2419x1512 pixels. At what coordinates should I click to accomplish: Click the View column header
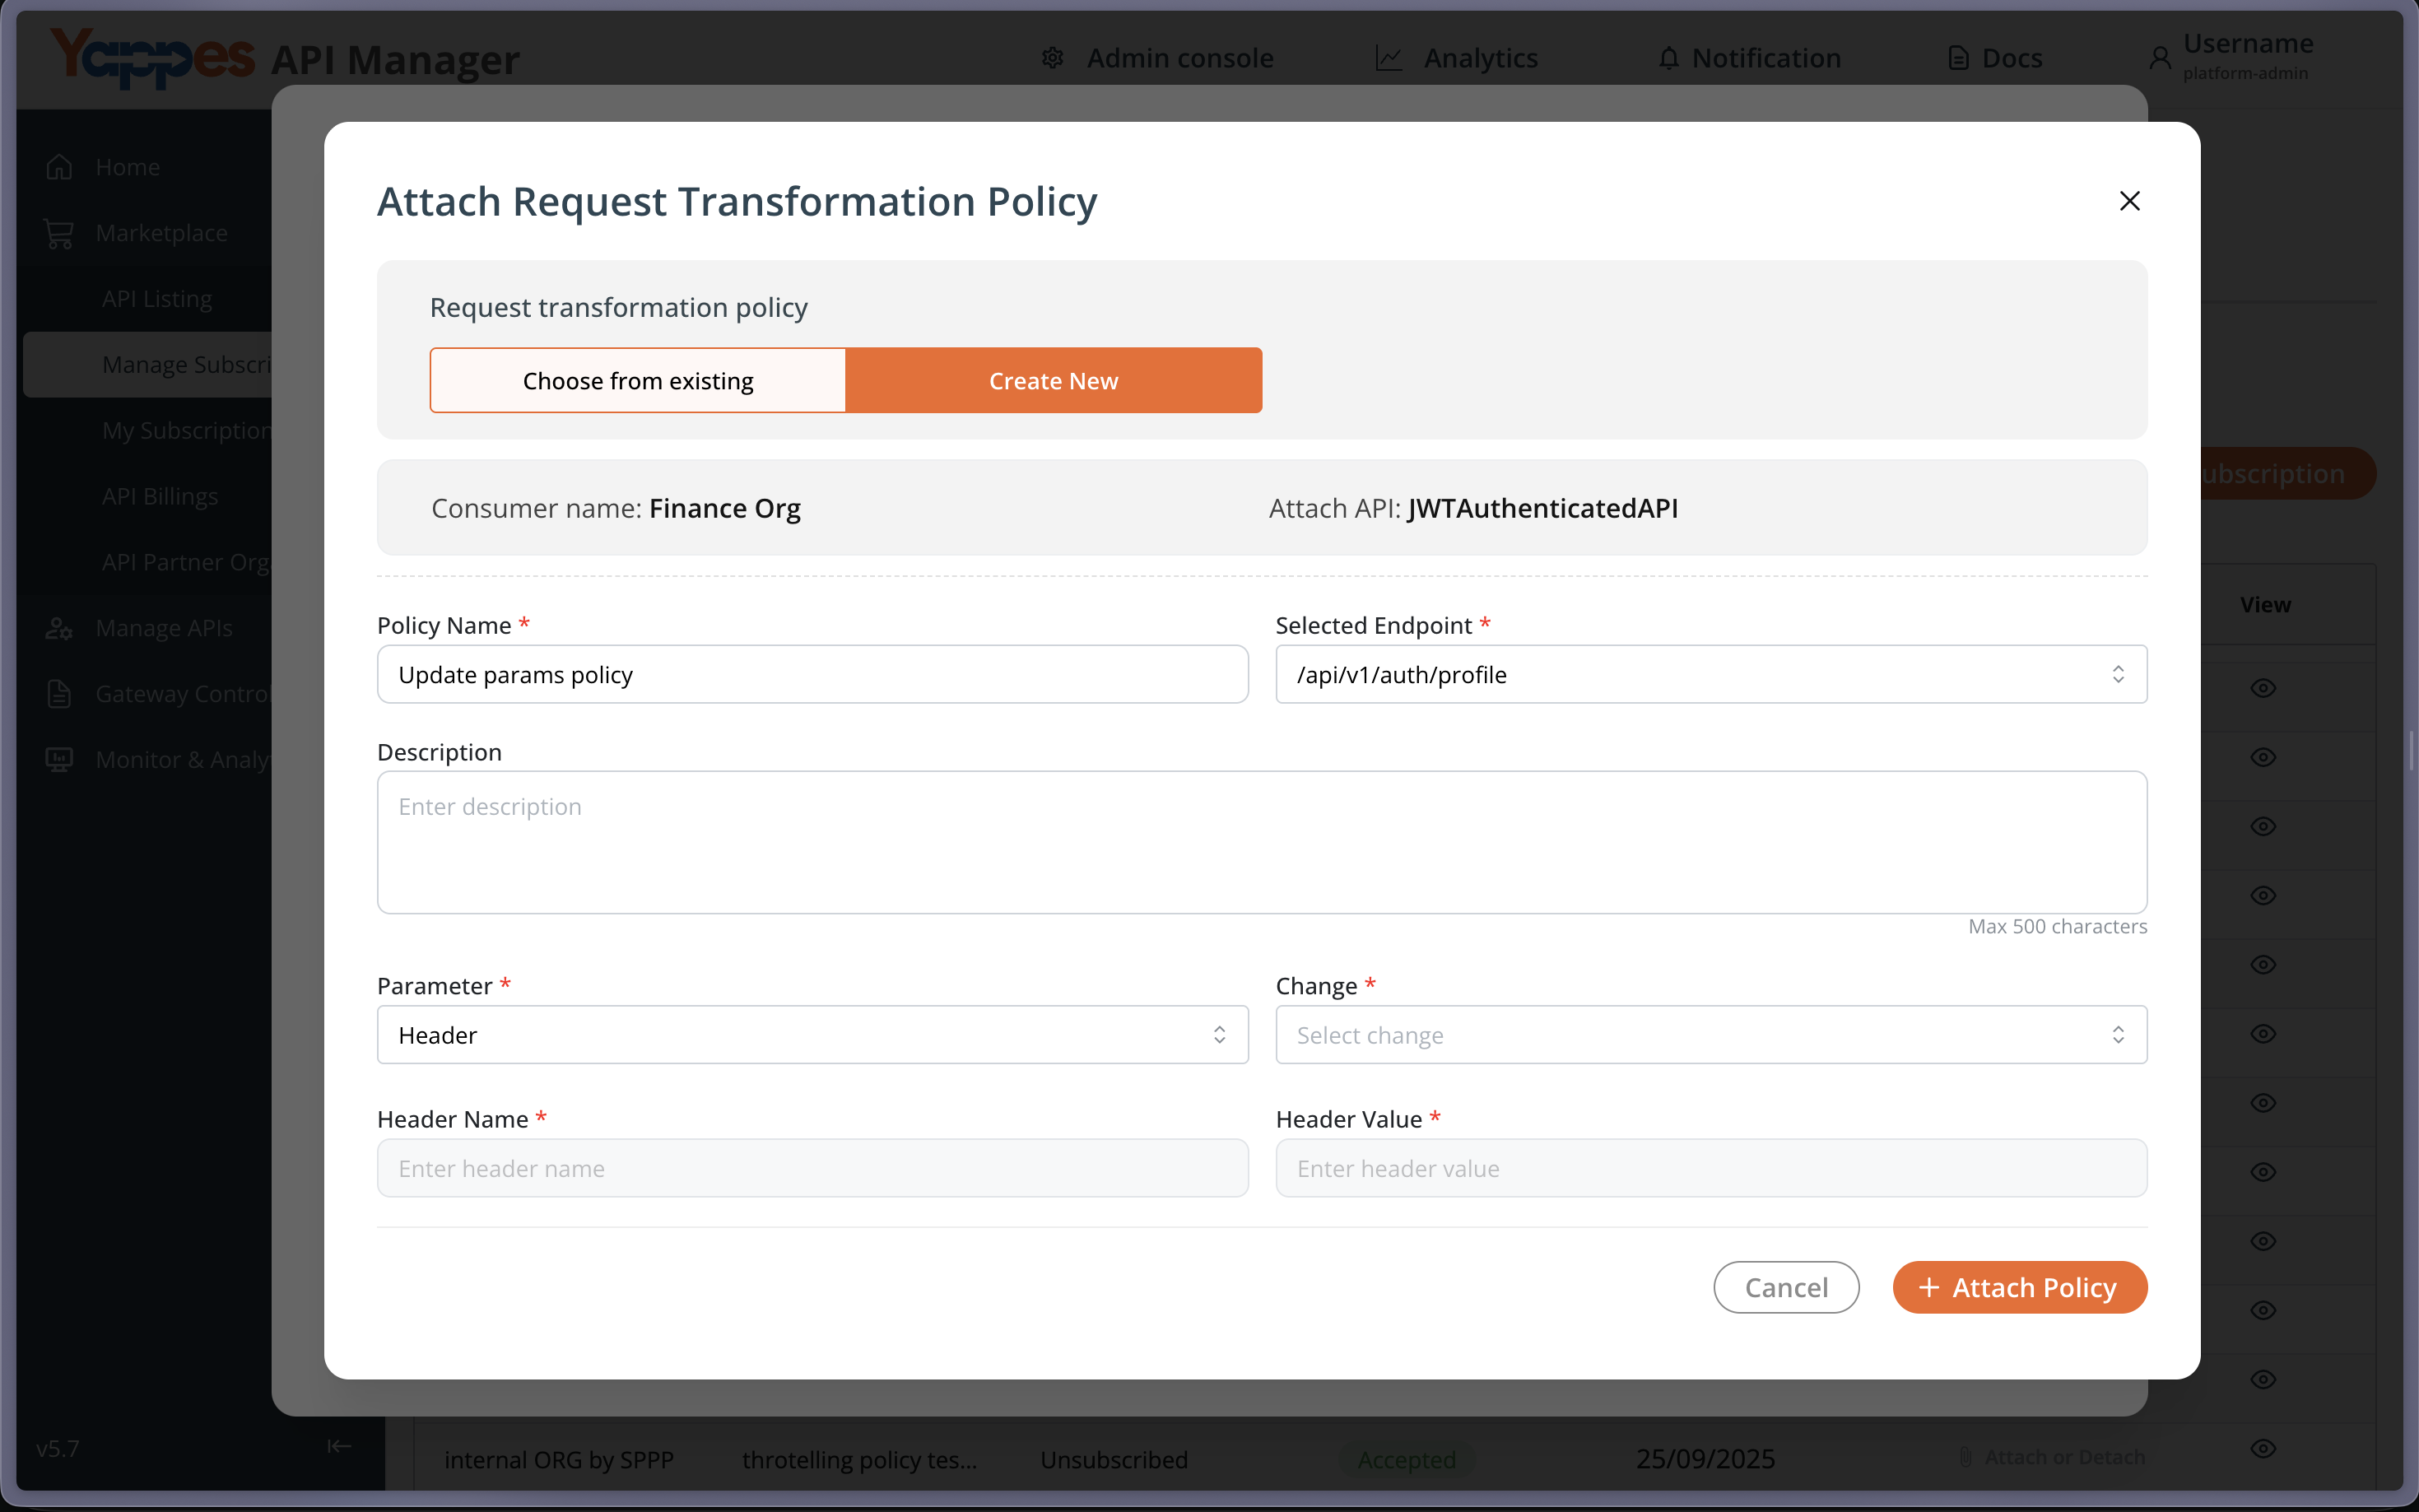click(x=2264, y=604)
